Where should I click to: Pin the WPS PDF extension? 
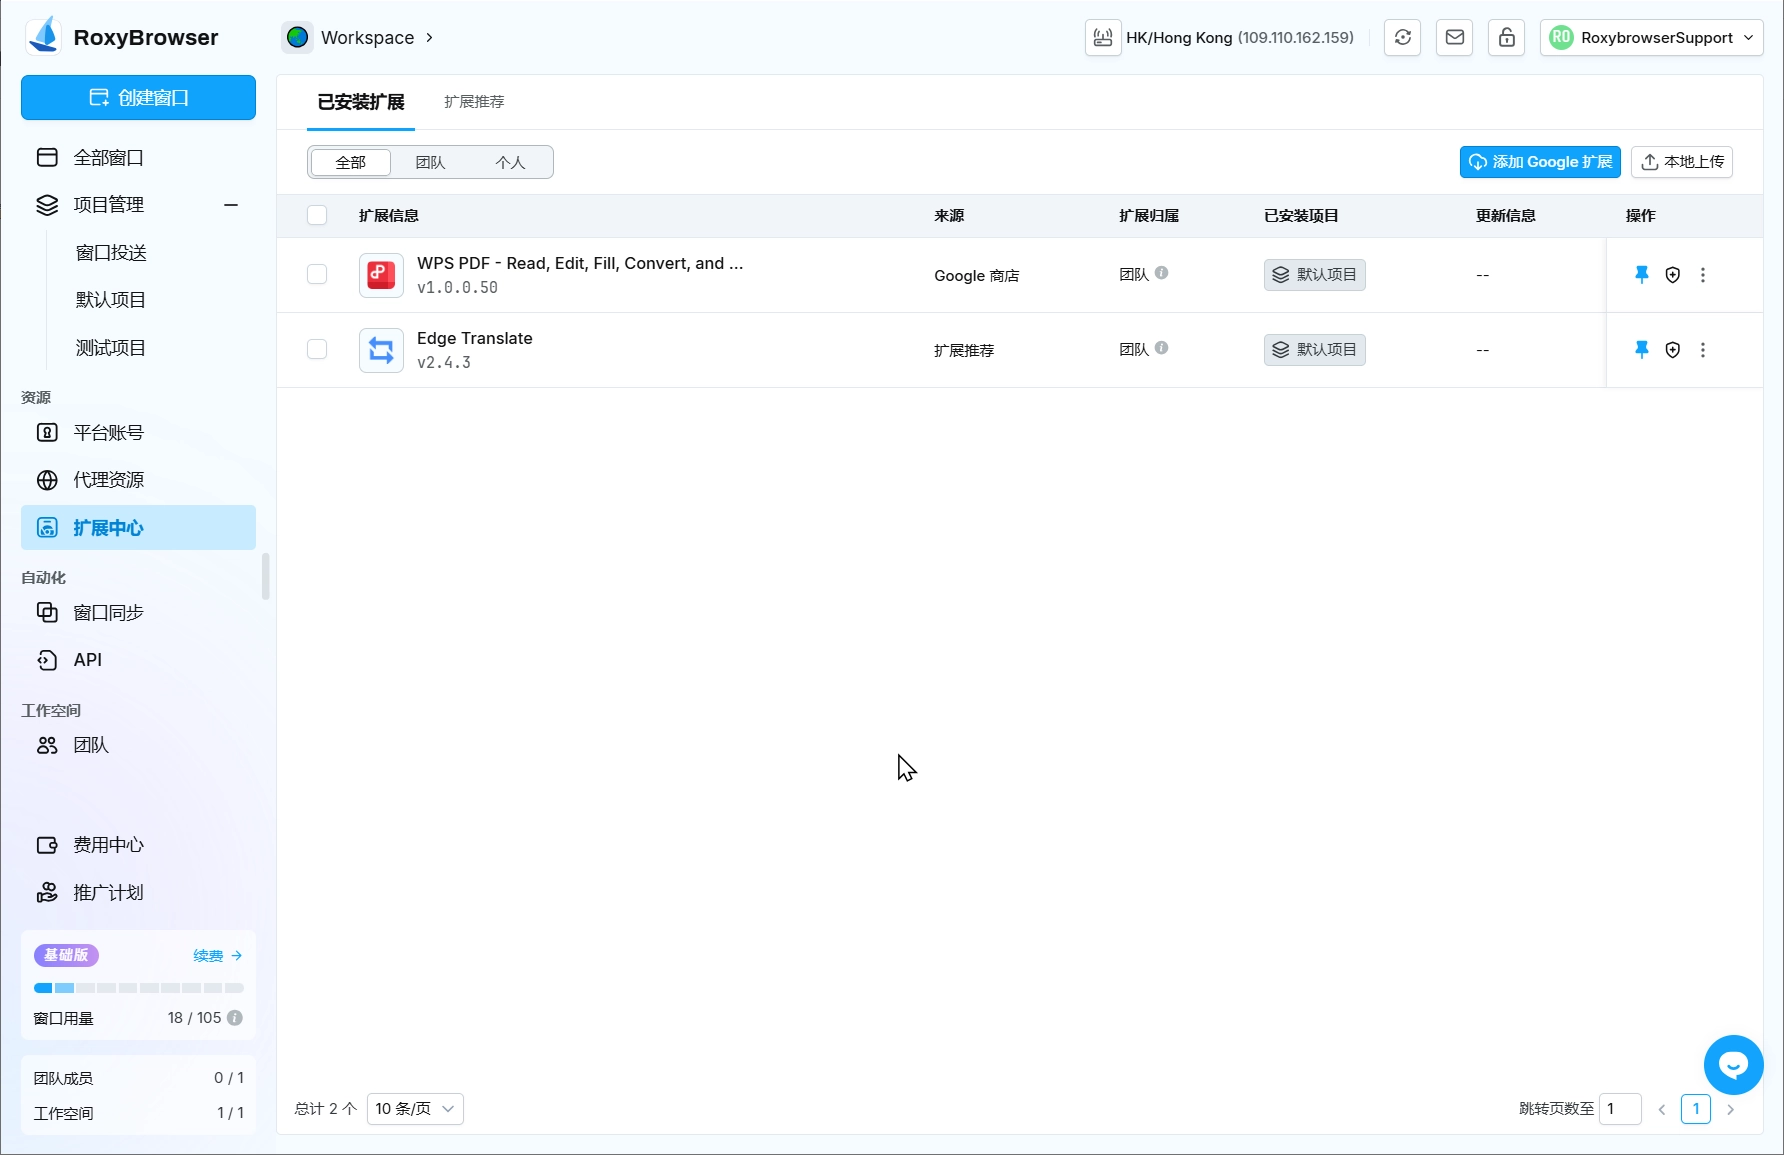coord(1641,275)
